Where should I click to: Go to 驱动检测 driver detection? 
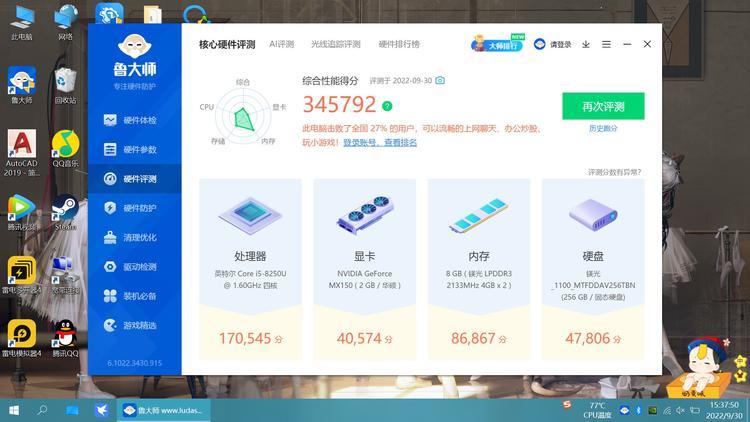point(138,267)
